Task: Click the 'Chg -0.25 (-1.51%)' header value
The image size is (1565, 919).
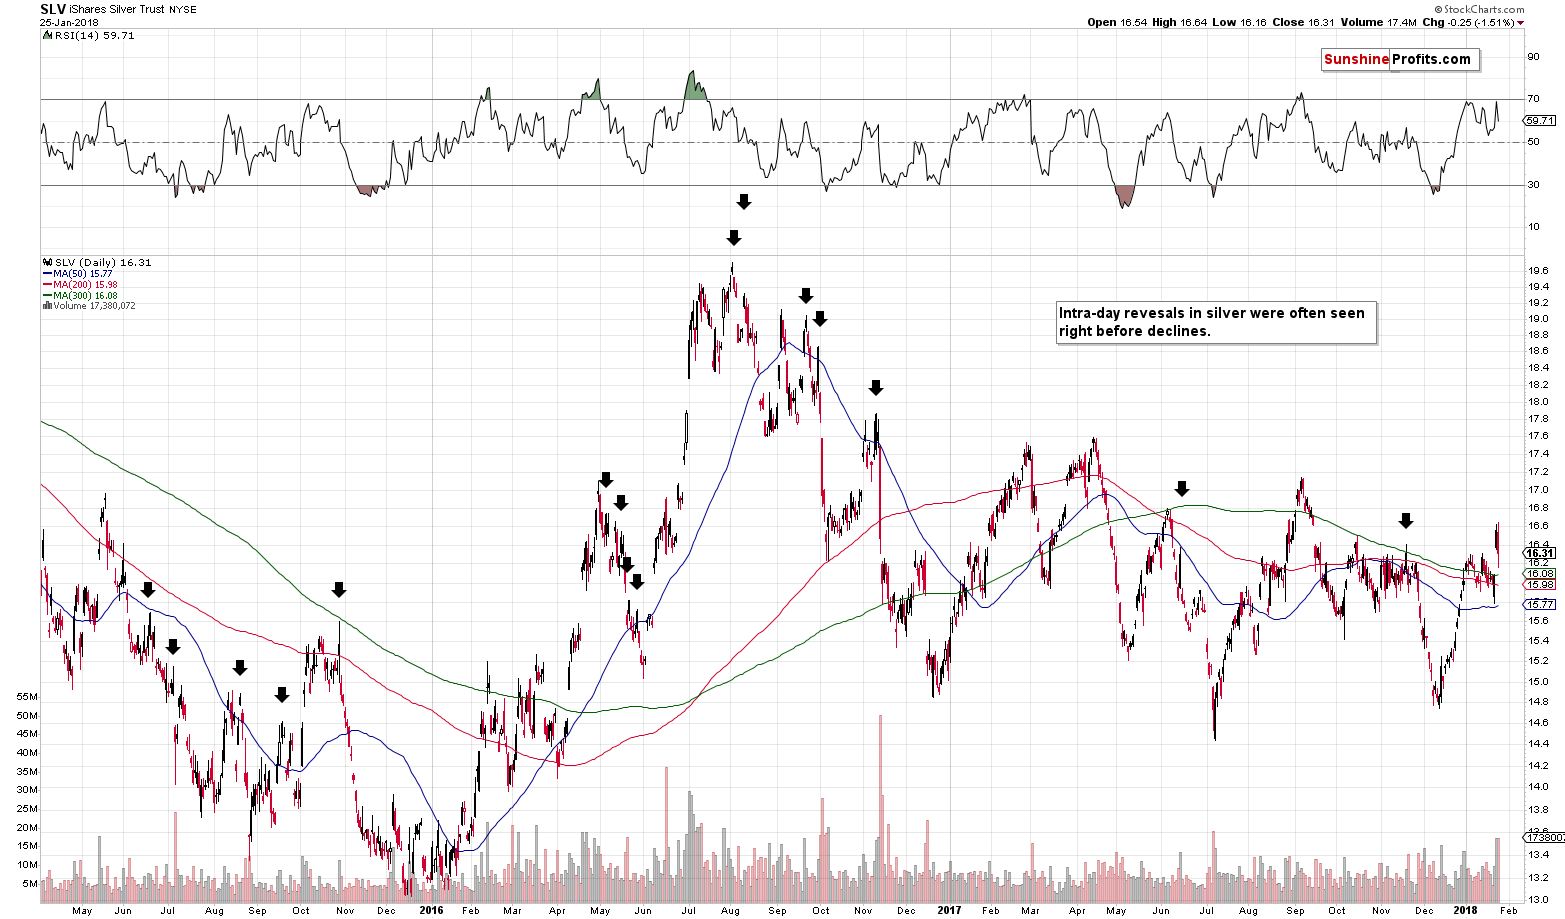Action: tap(1469, 23)
